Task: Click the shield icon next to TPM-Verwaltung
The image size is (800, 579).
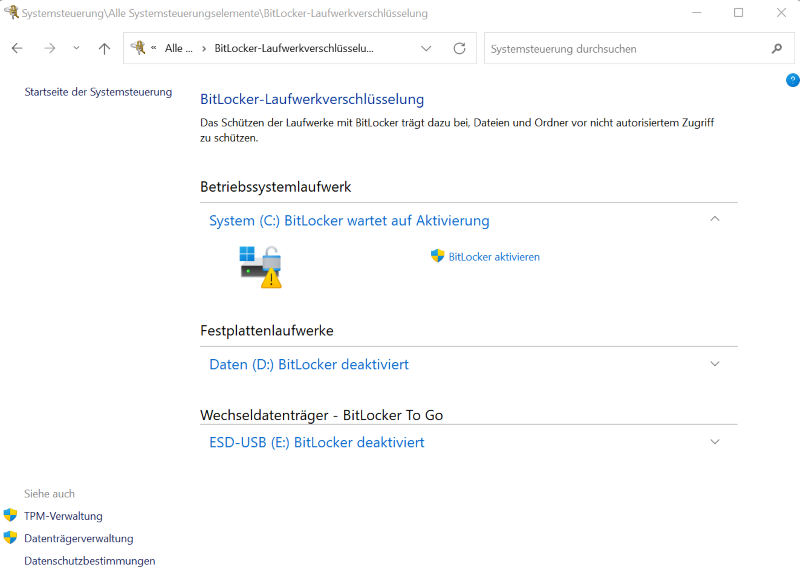Action: coord(11,516)
